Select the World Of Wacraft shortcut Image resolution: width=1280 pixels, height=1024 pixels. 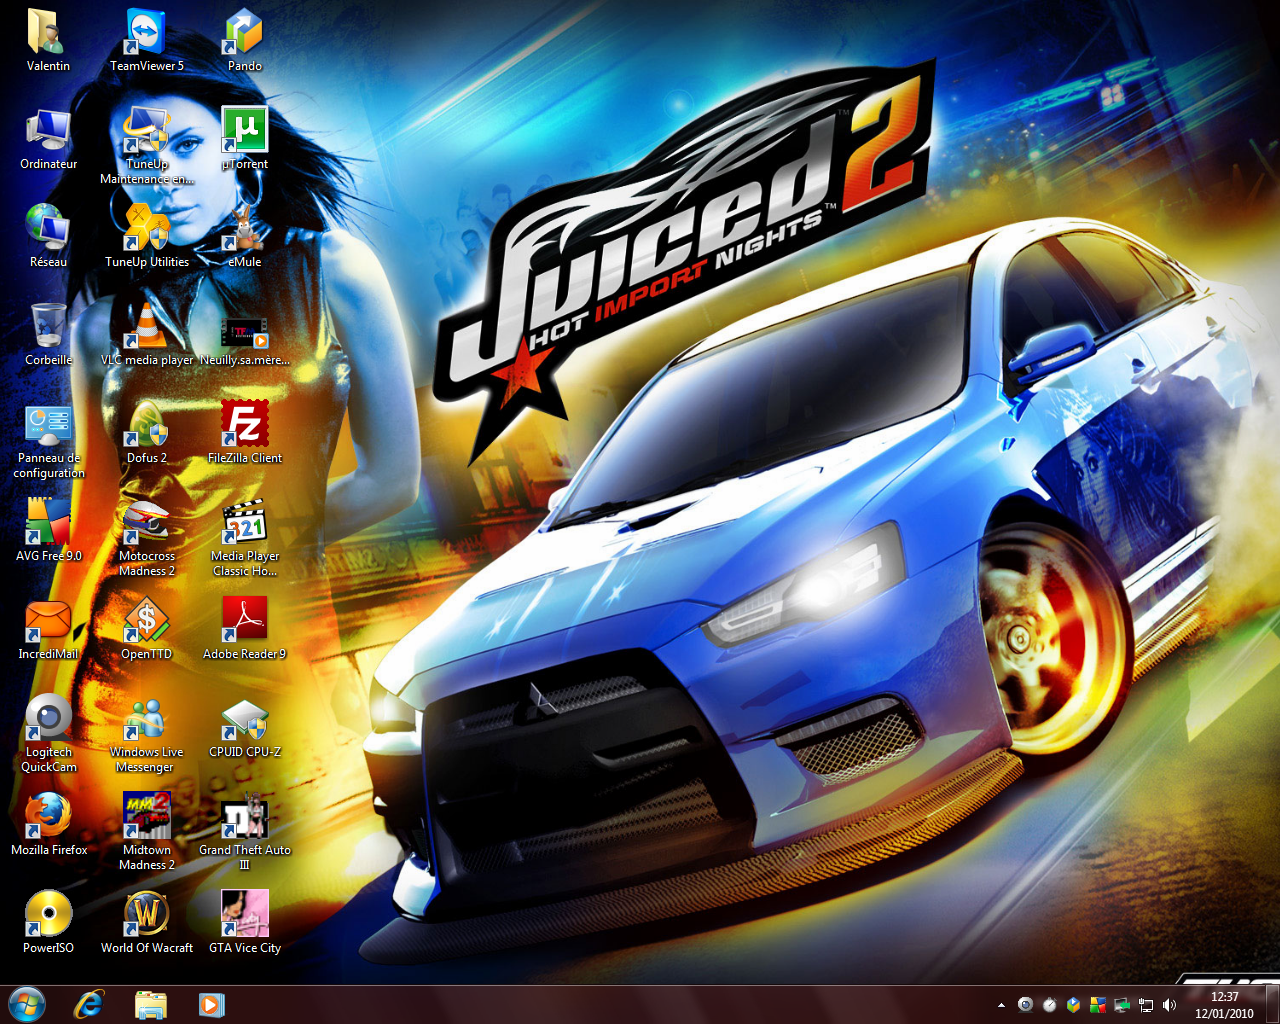[147, 922]
